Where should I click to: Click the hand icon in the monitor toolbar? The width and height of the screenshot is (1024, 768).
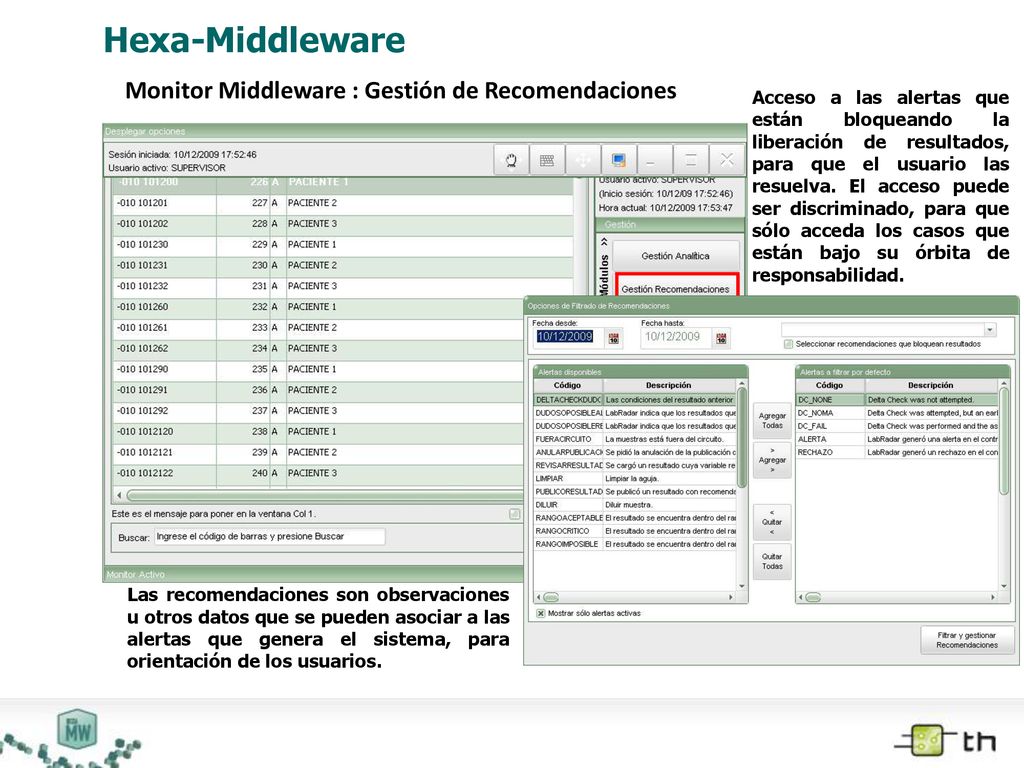511,160
